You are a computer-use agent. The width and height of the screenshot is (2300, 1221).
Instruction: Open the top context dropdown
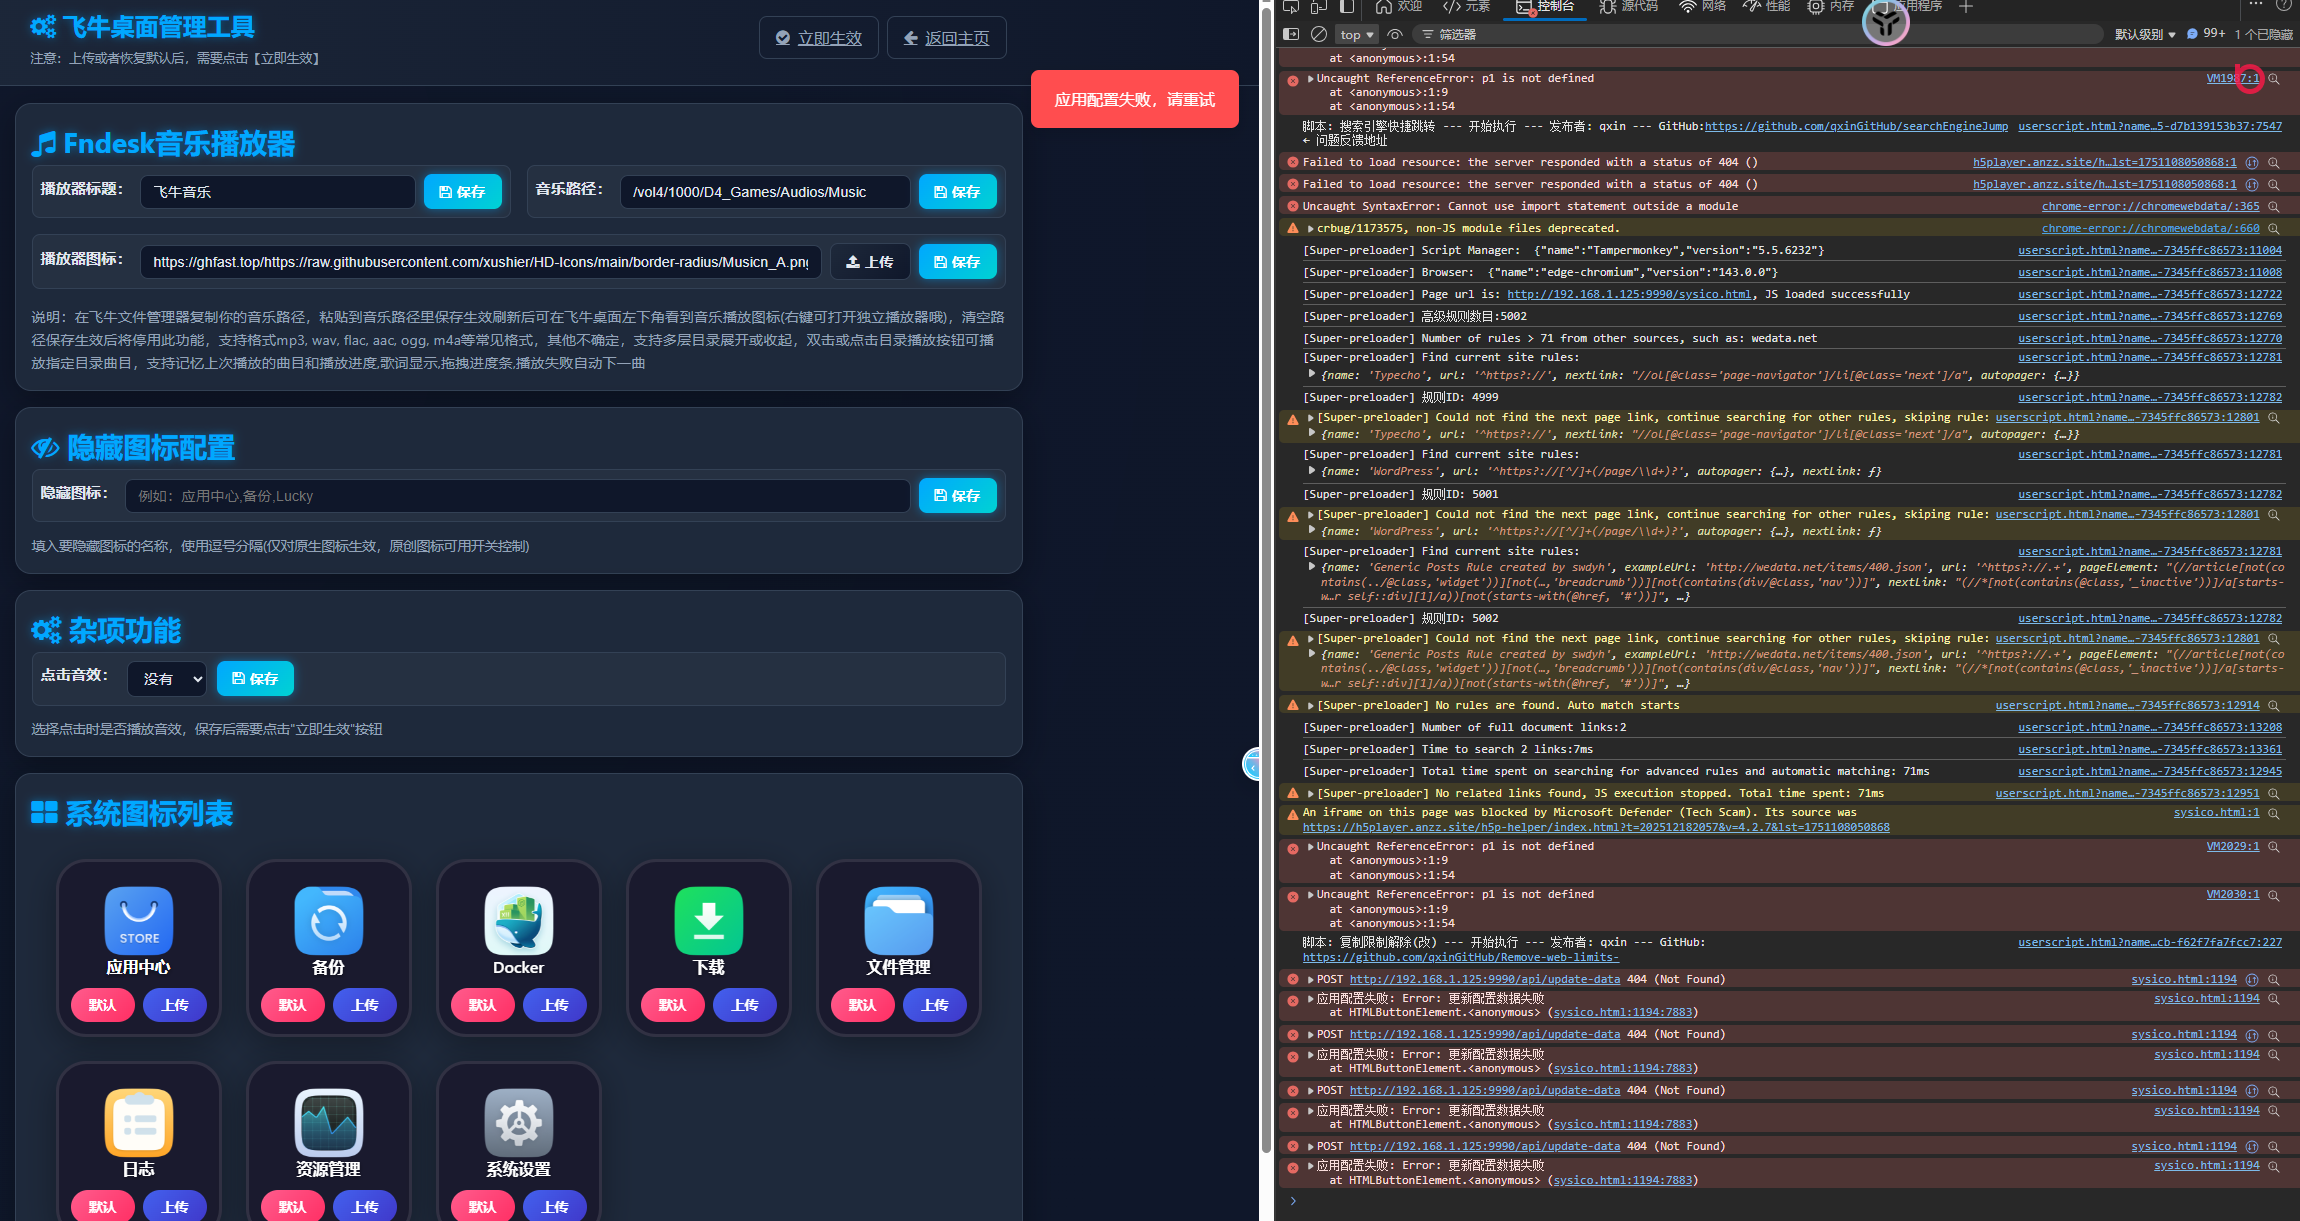pos(1357,34)
